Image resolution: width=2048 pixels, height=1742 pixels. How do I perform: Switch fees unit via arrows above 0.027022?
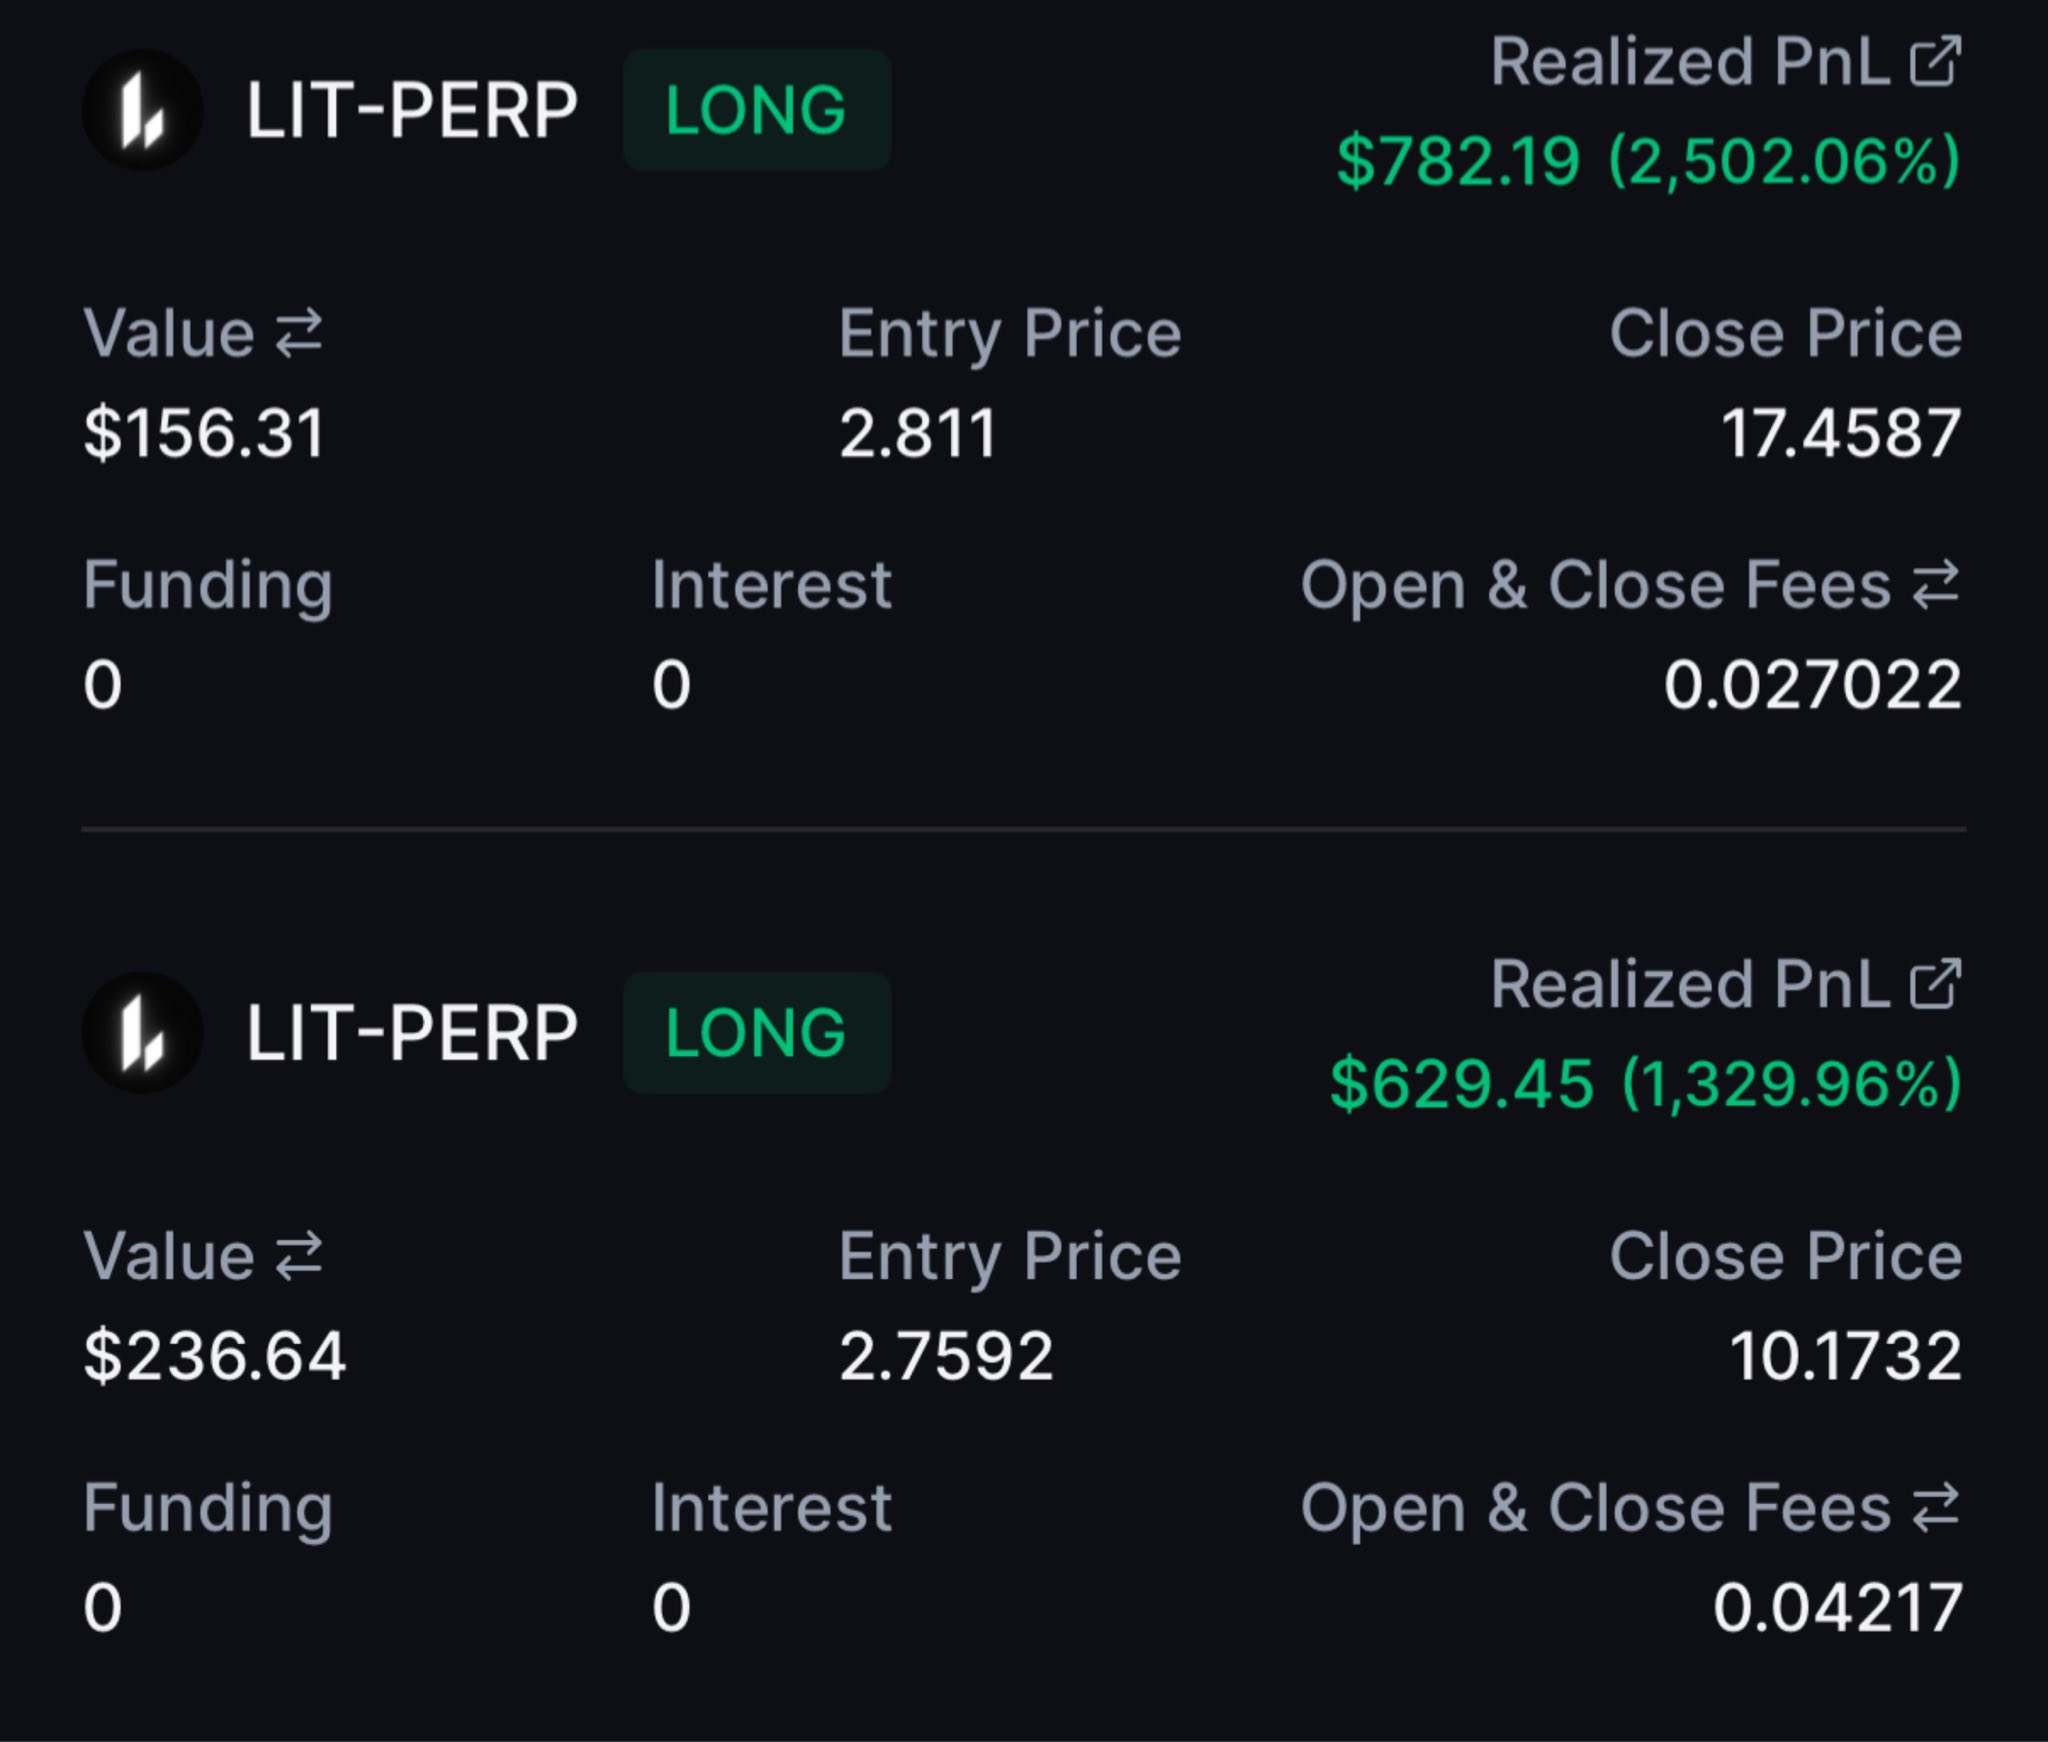1936,585
